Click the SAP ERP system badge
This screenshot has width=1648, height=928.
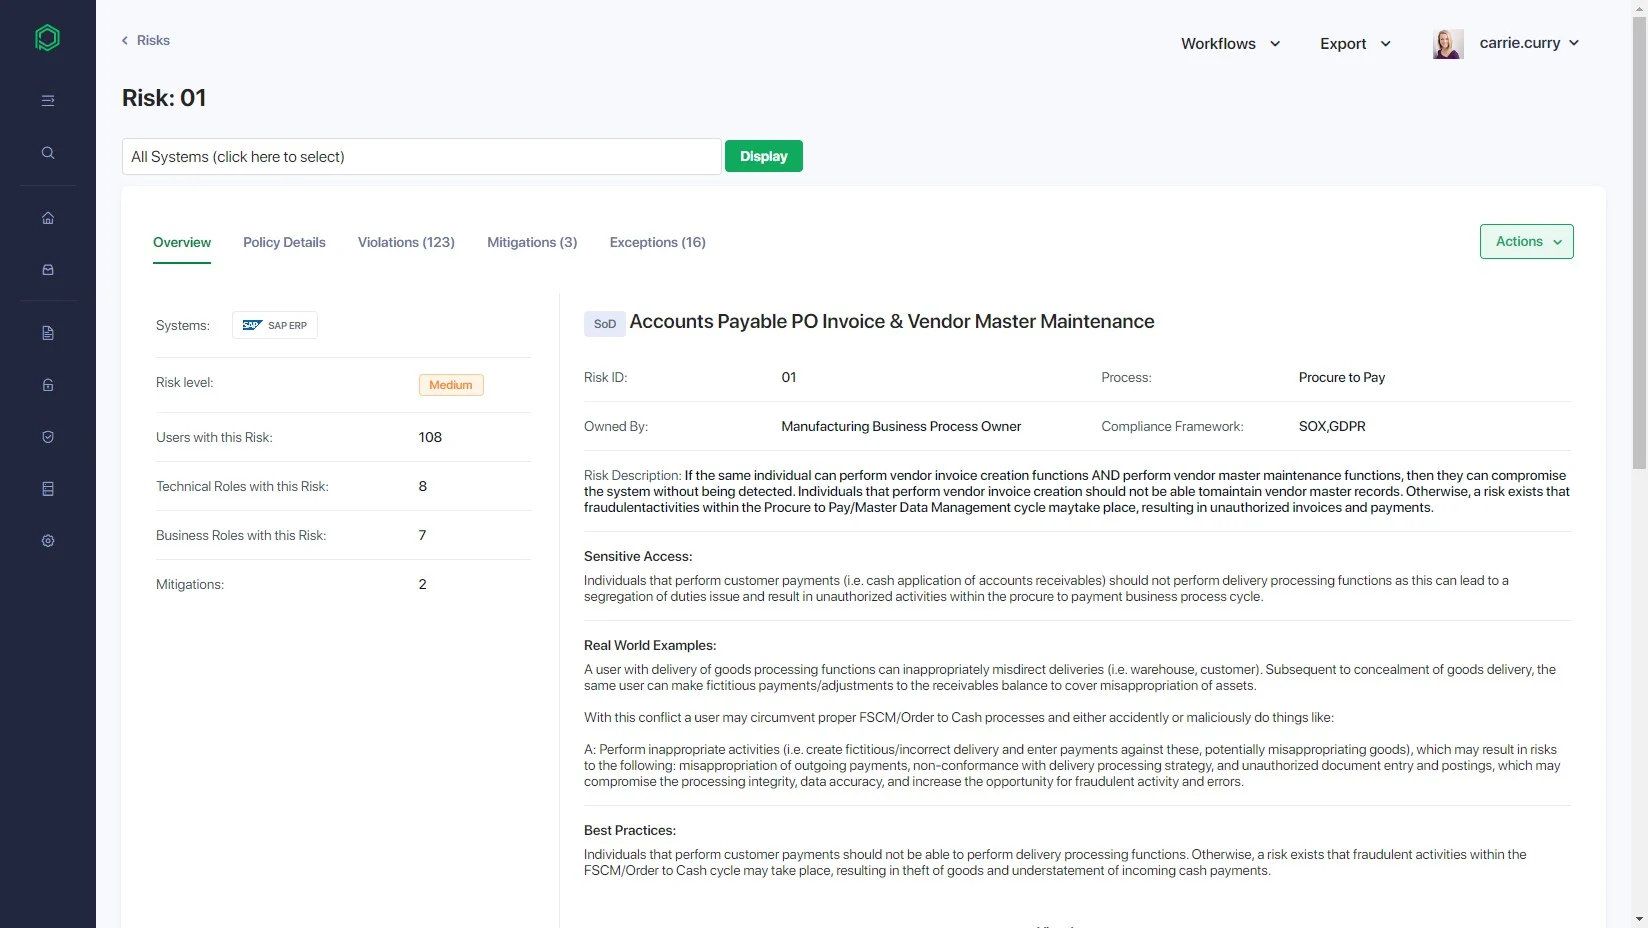tap(275, 325)
